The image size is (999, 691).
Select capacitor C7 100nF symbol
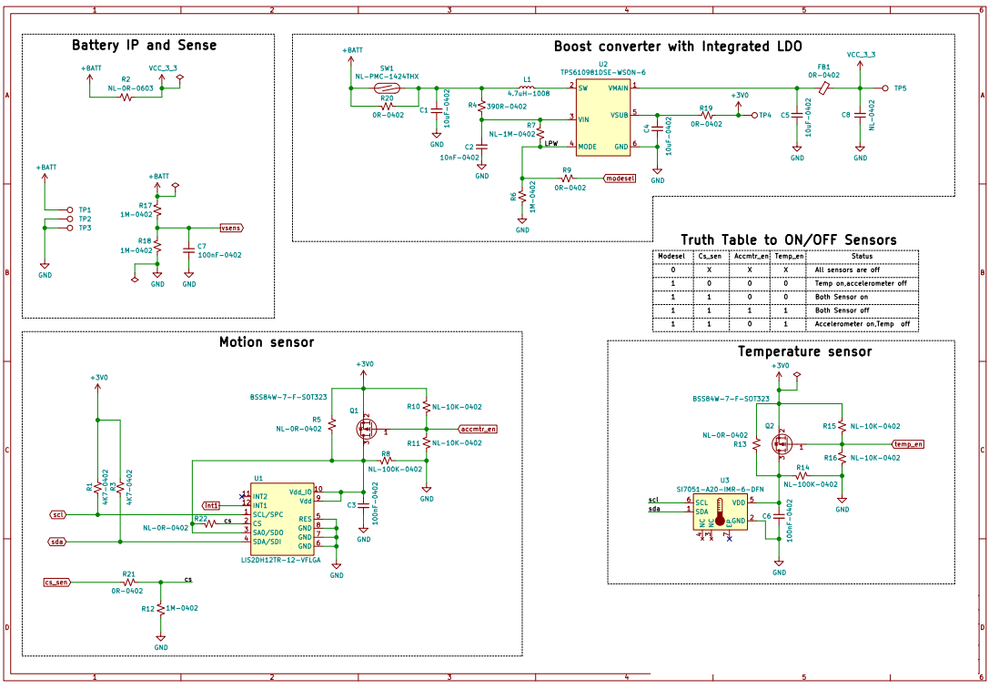[189, 250]
